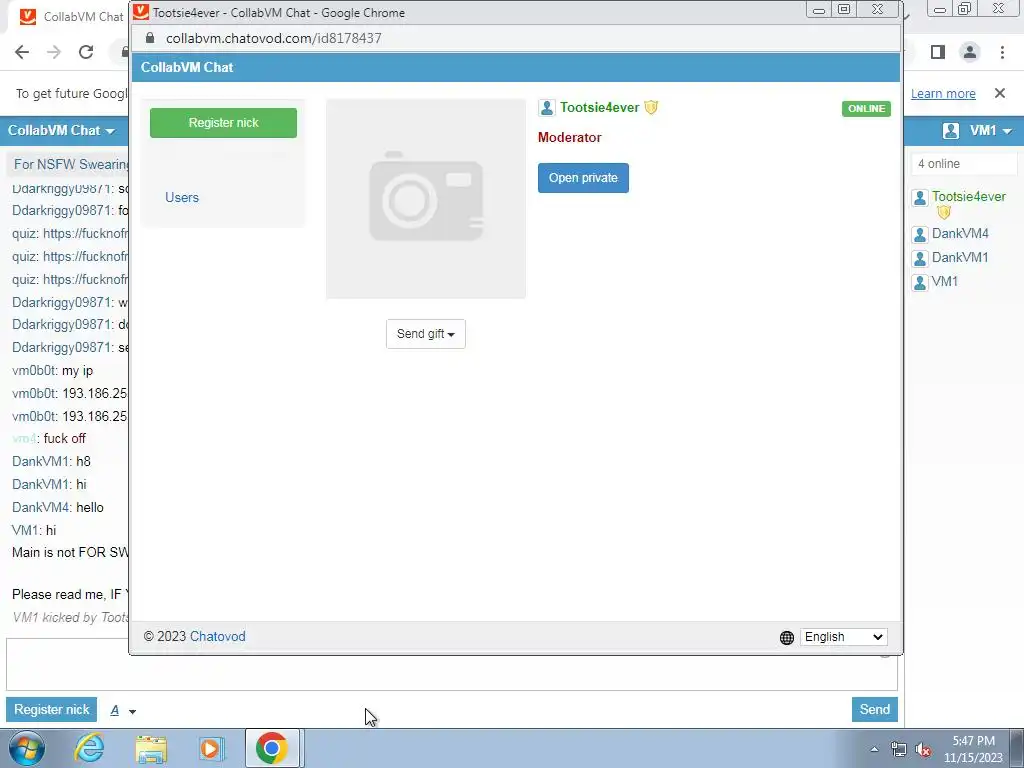The height and width of the screenshot is (768, 1024).
Task: Click the blue Register nick button at bottom
Action: point(52,709)
